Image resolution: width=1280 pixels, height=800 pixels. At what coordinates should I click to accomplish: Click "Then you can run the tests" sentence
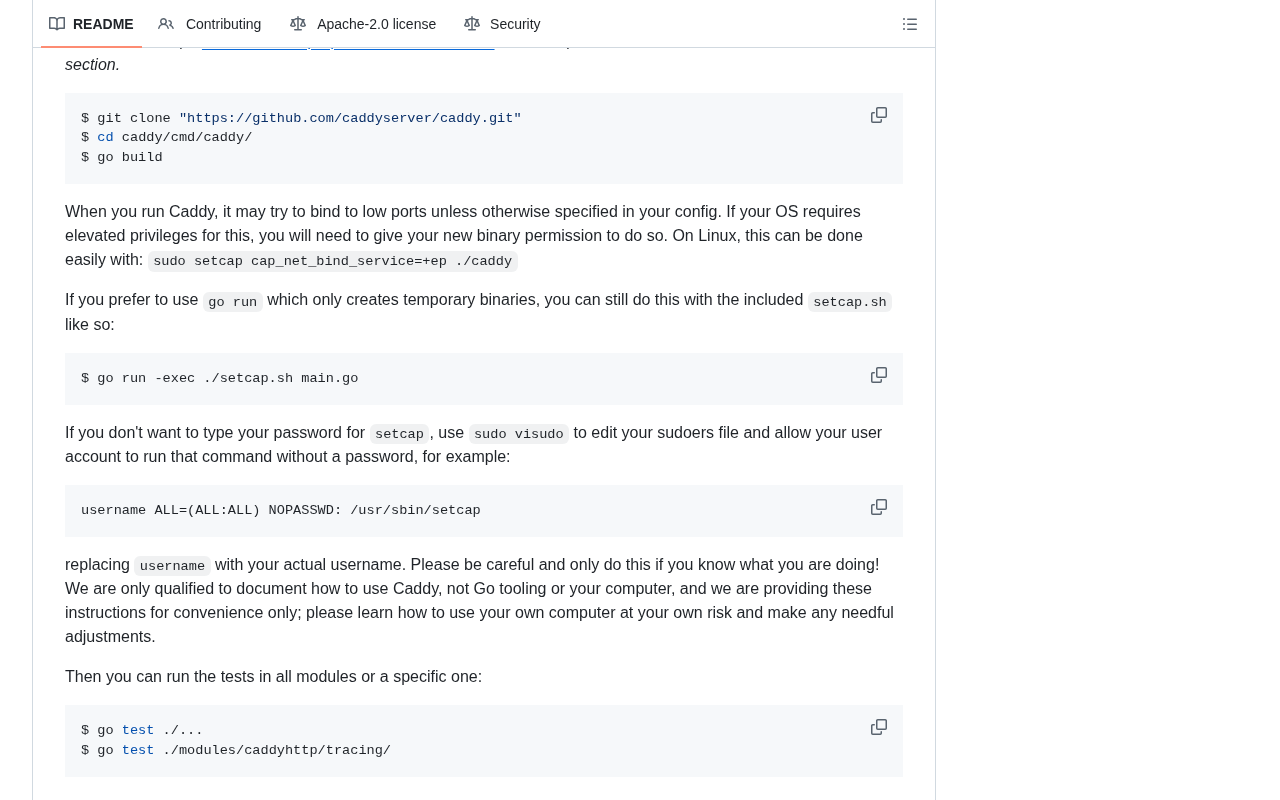[x=273, y=677]
